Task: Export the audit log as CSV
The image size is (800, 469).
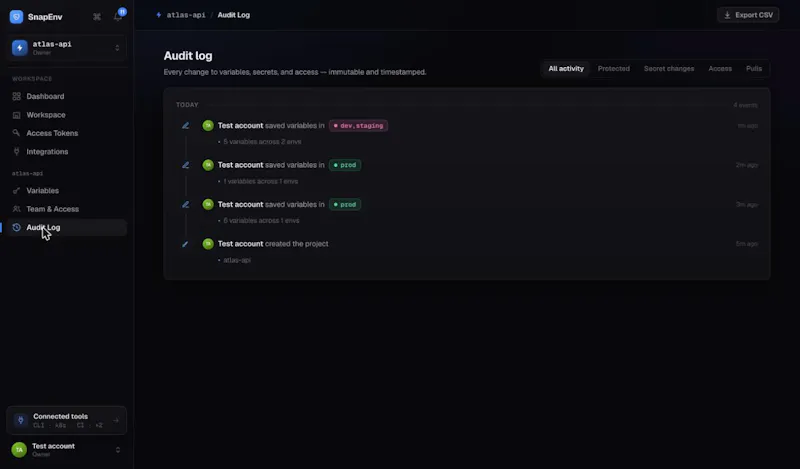Action: click(x=748, y=15)
